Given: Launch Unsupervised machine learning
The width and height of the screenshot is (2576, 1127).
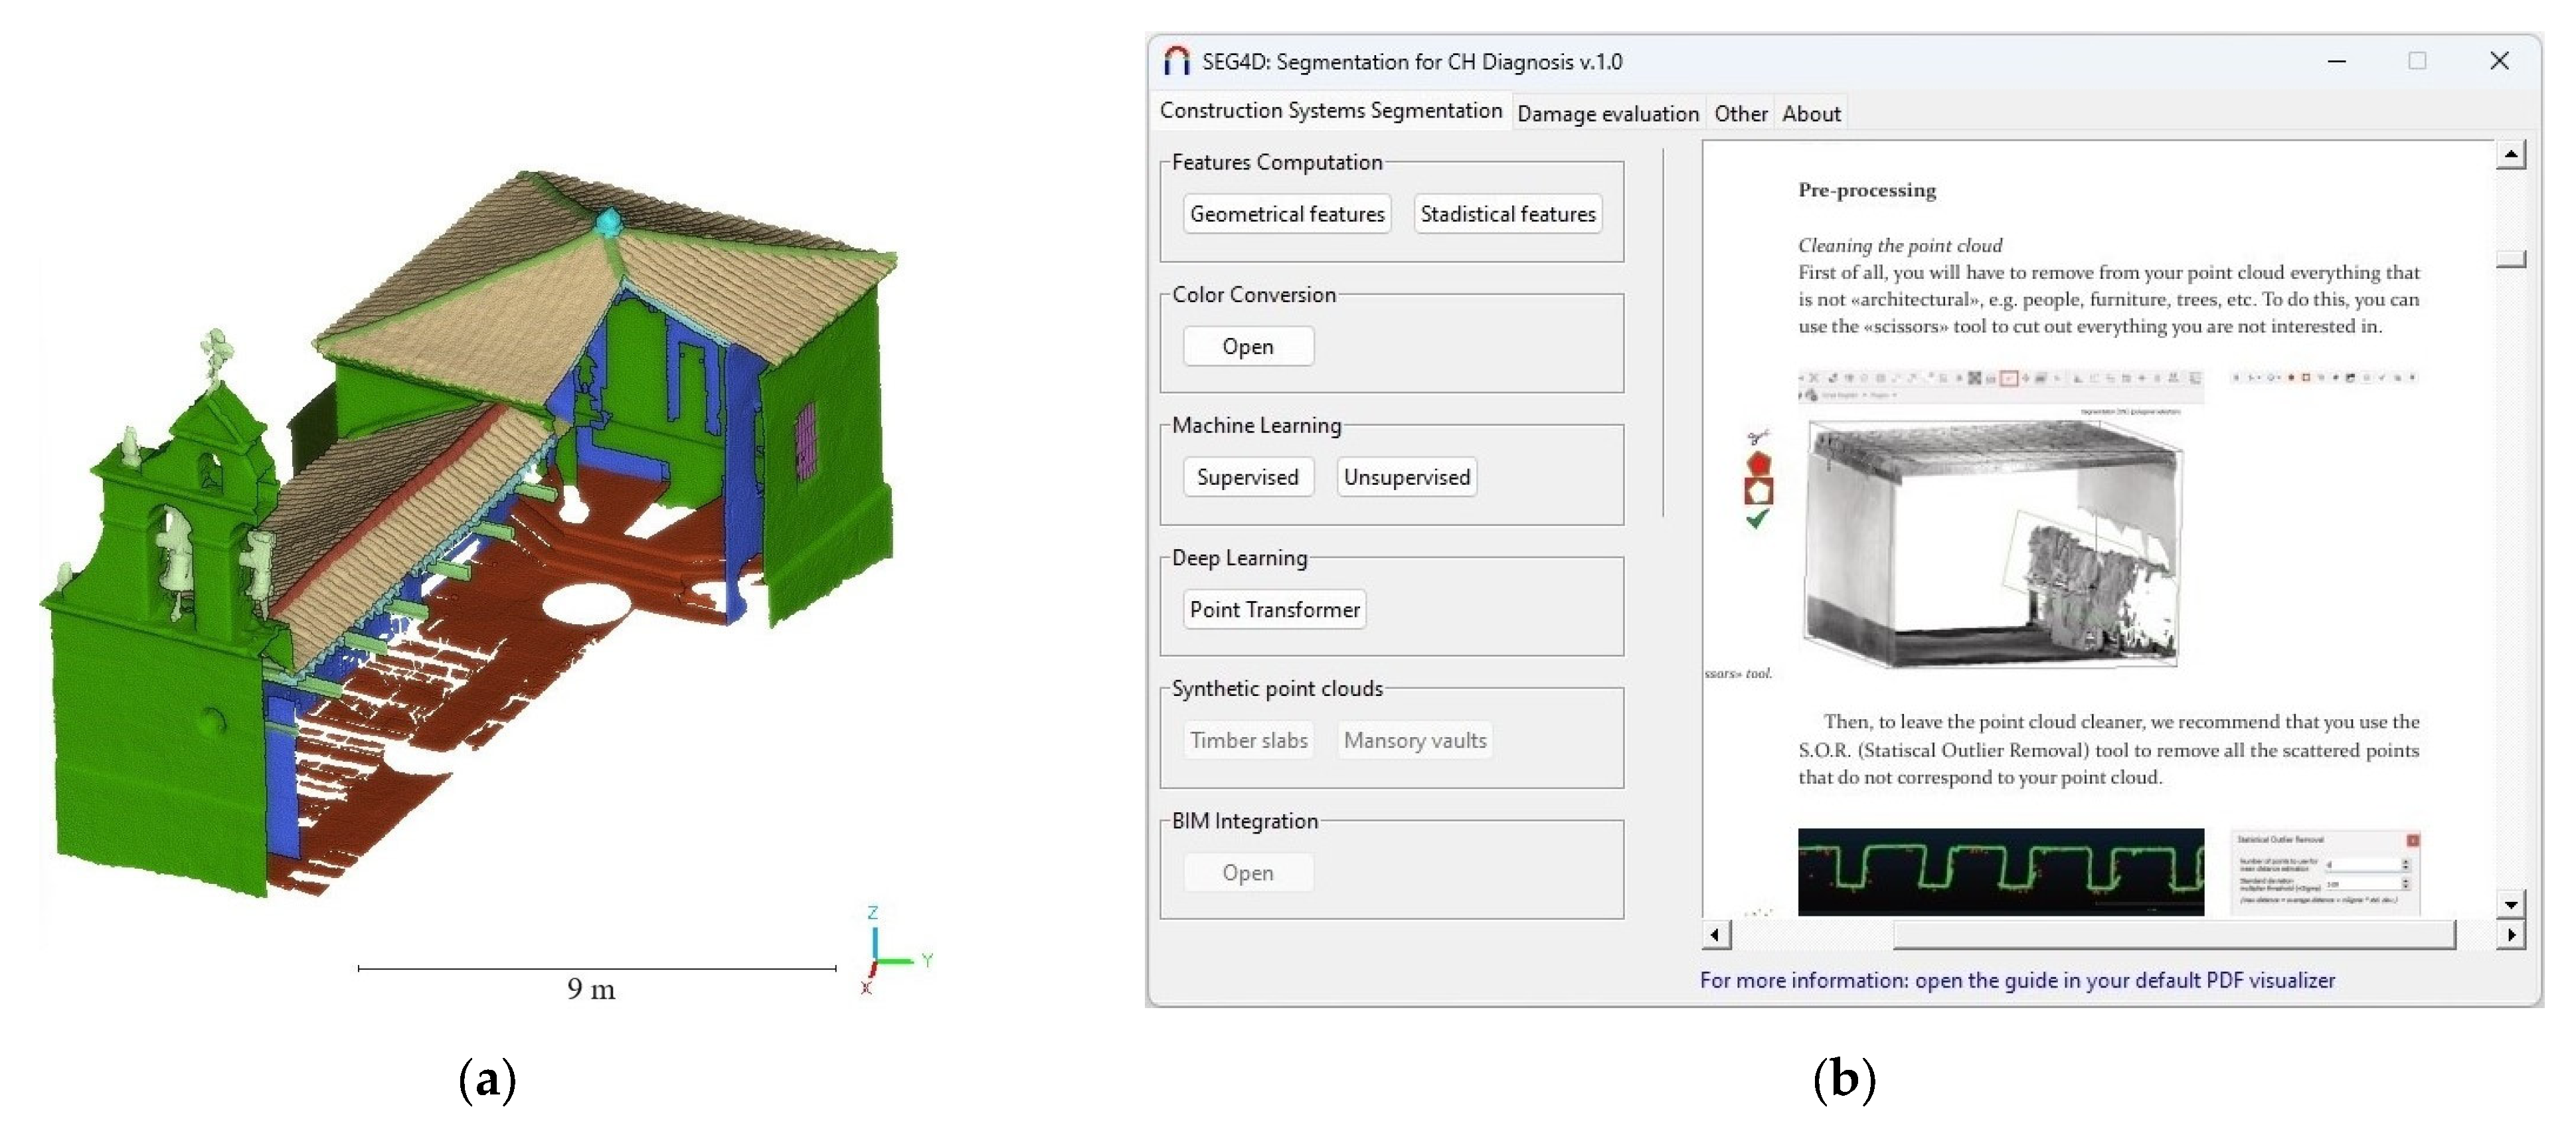Looking at the screenshot, I should 1406,477.
